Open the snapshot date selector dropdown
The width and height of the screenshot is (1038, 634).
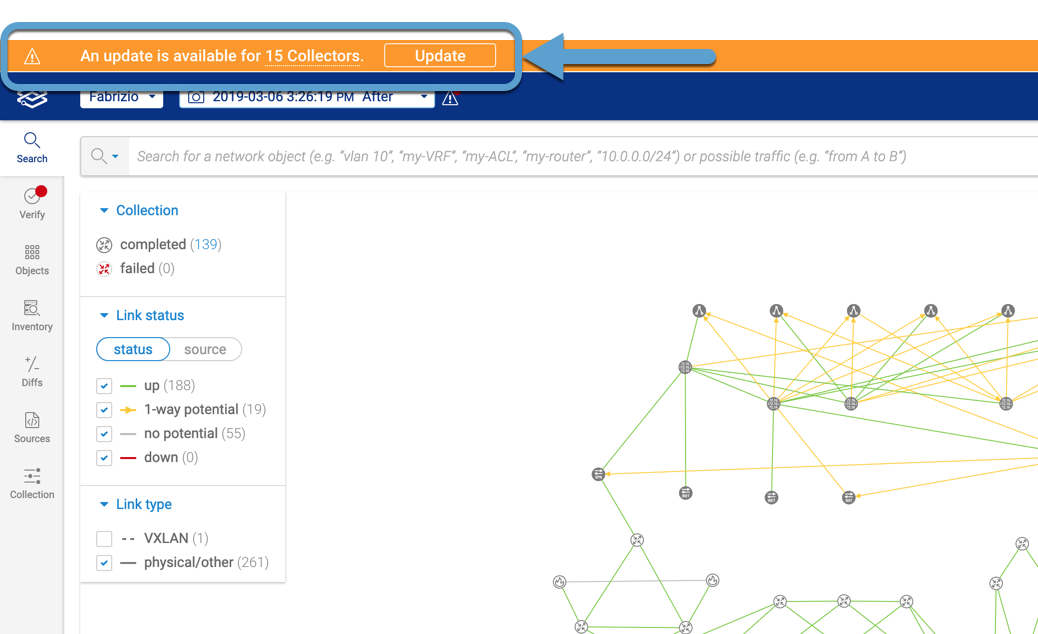308,97
